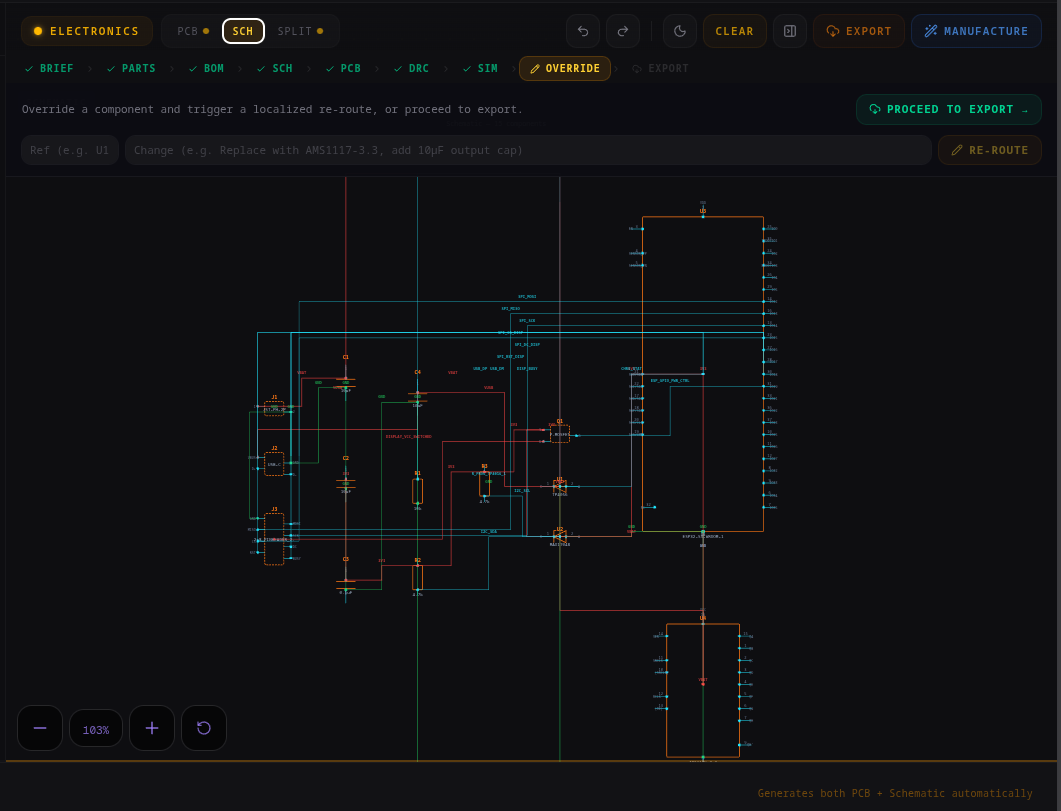The image size is (1061, 811).
Task: Click the redo arrow icon
Action: tap(623, 31)
